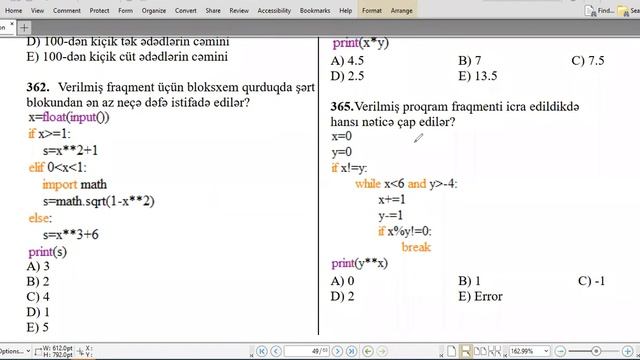
Task: Open the Convert ribbon tab
Action: 185,11
